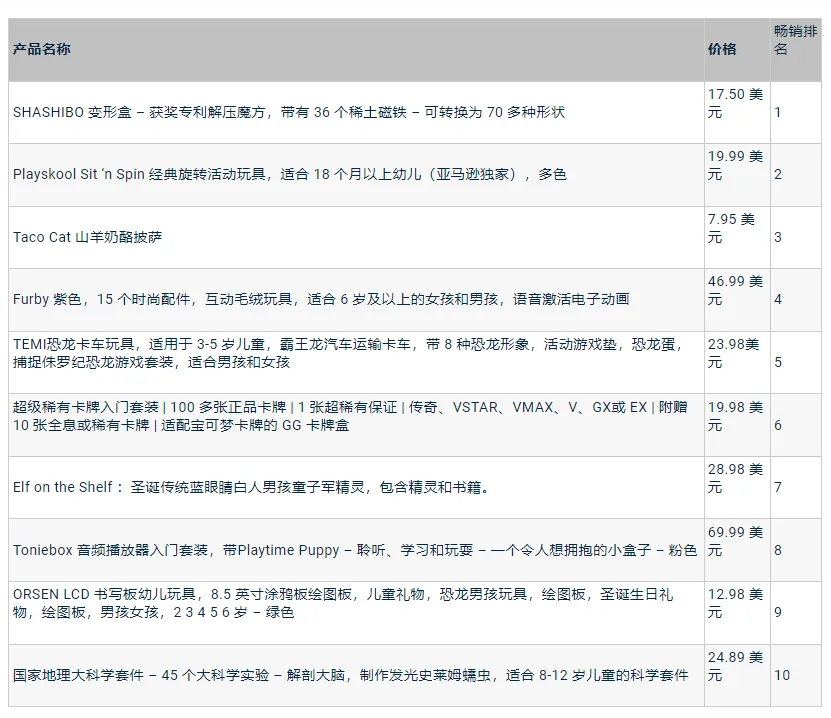Image resolution: width=831 pixels, height=718 pixels.
Task: Select the Toniebox 音频播放器 product name
Action: click(x=356, y=550)
